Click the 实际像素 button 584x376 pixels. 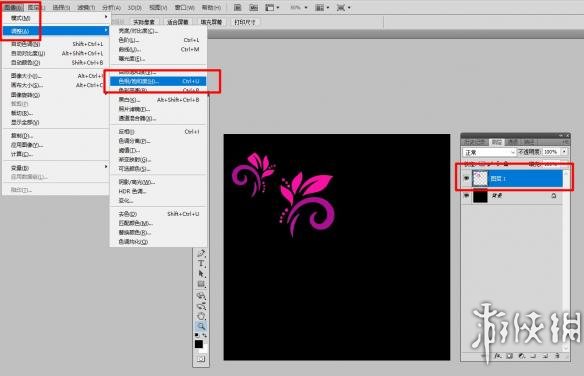(144, 22)
